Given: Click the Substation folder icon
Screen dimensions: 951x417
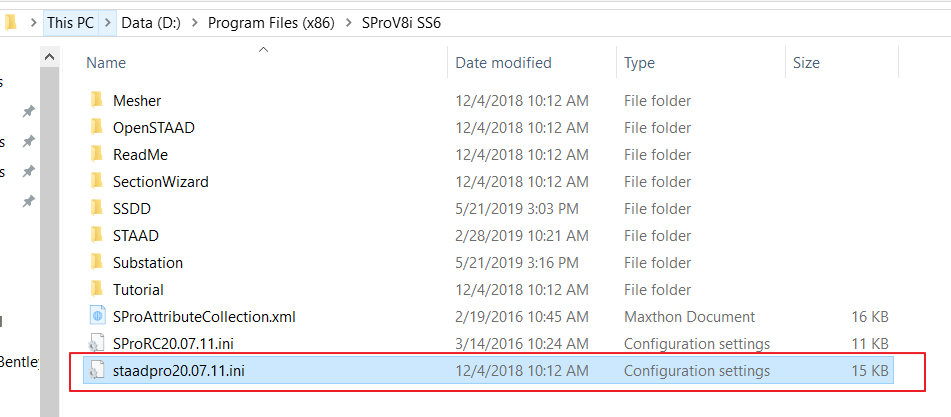Looking at the screenshot, I should [x=96, y=262].
